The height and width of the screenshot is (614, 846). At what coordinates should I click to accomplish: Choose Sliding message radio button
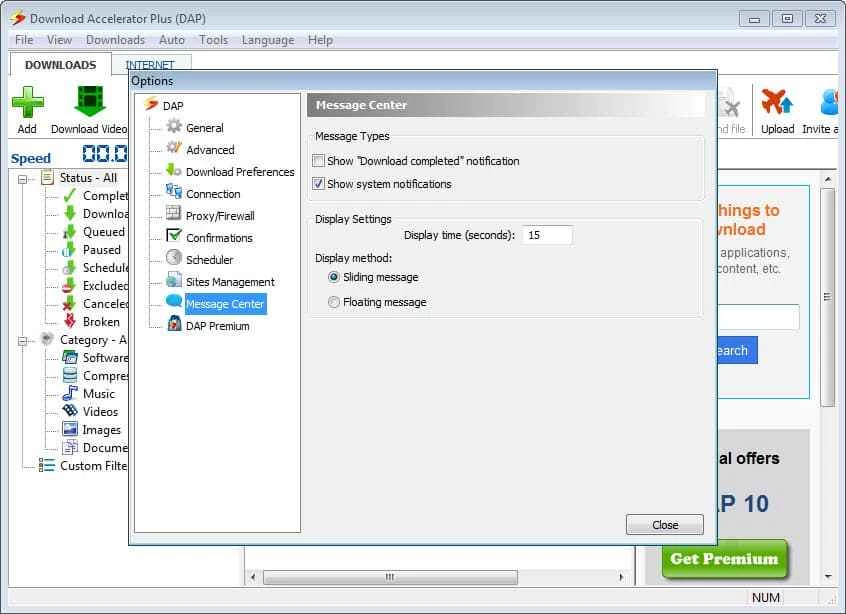pos(334,277)
